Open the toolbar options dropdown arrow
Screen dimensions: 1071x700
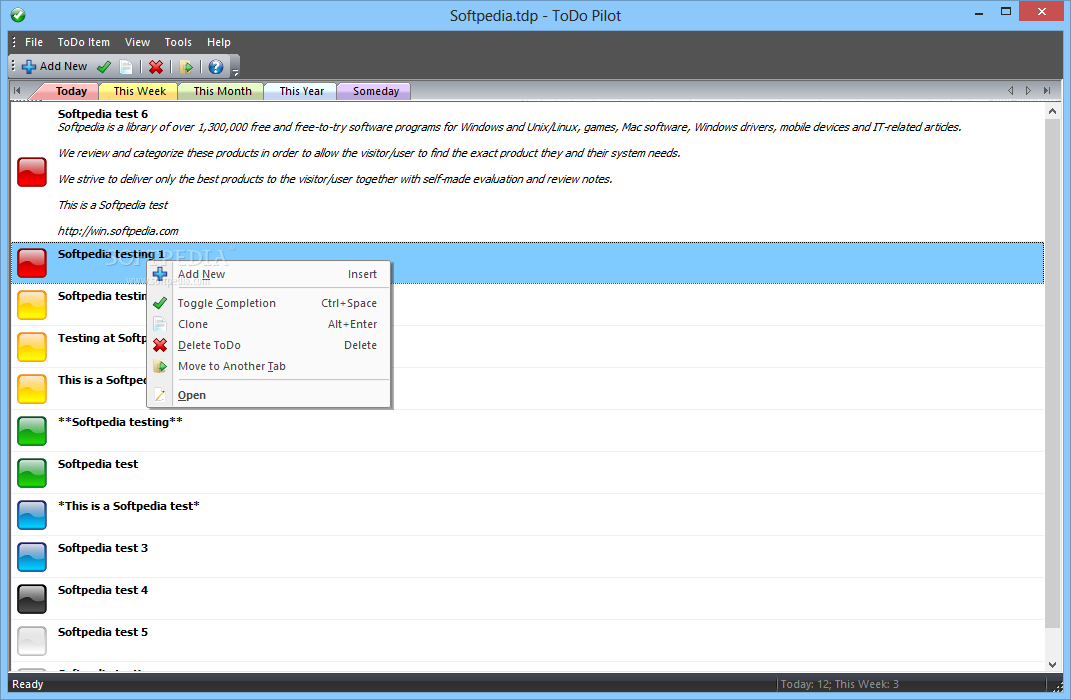tap(235, 71)
